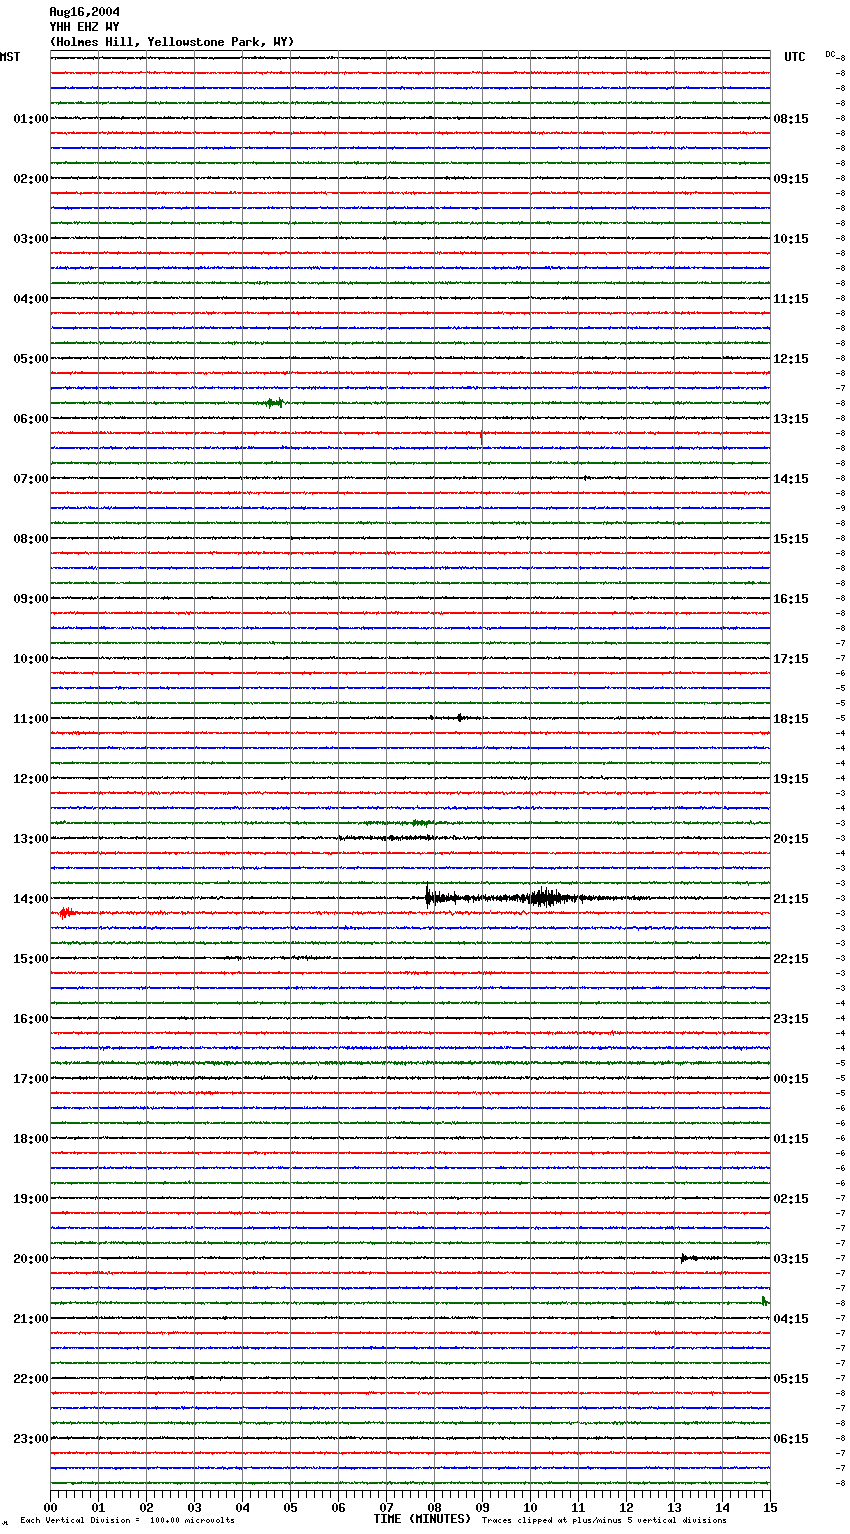Image resolution: width=850 pixels, height=1534 pixels.
Task: Select the MST hour label '01:00'
Action: pos(31,119)
